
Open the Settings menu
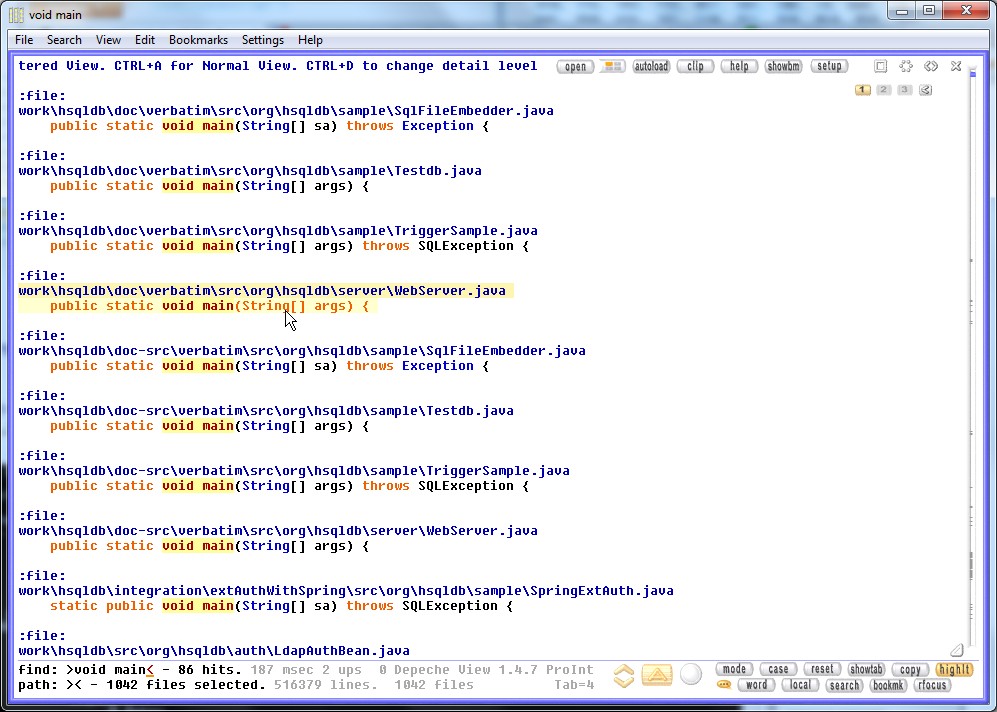pyautogui.click(x=263, y=40)
